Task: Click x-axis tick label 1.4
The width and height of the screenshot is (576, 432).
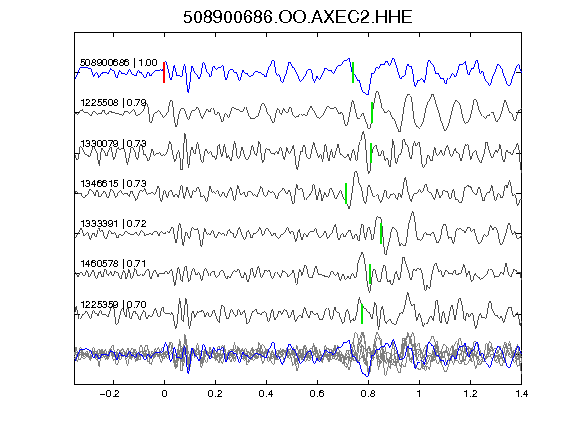Action: [522, 394]
